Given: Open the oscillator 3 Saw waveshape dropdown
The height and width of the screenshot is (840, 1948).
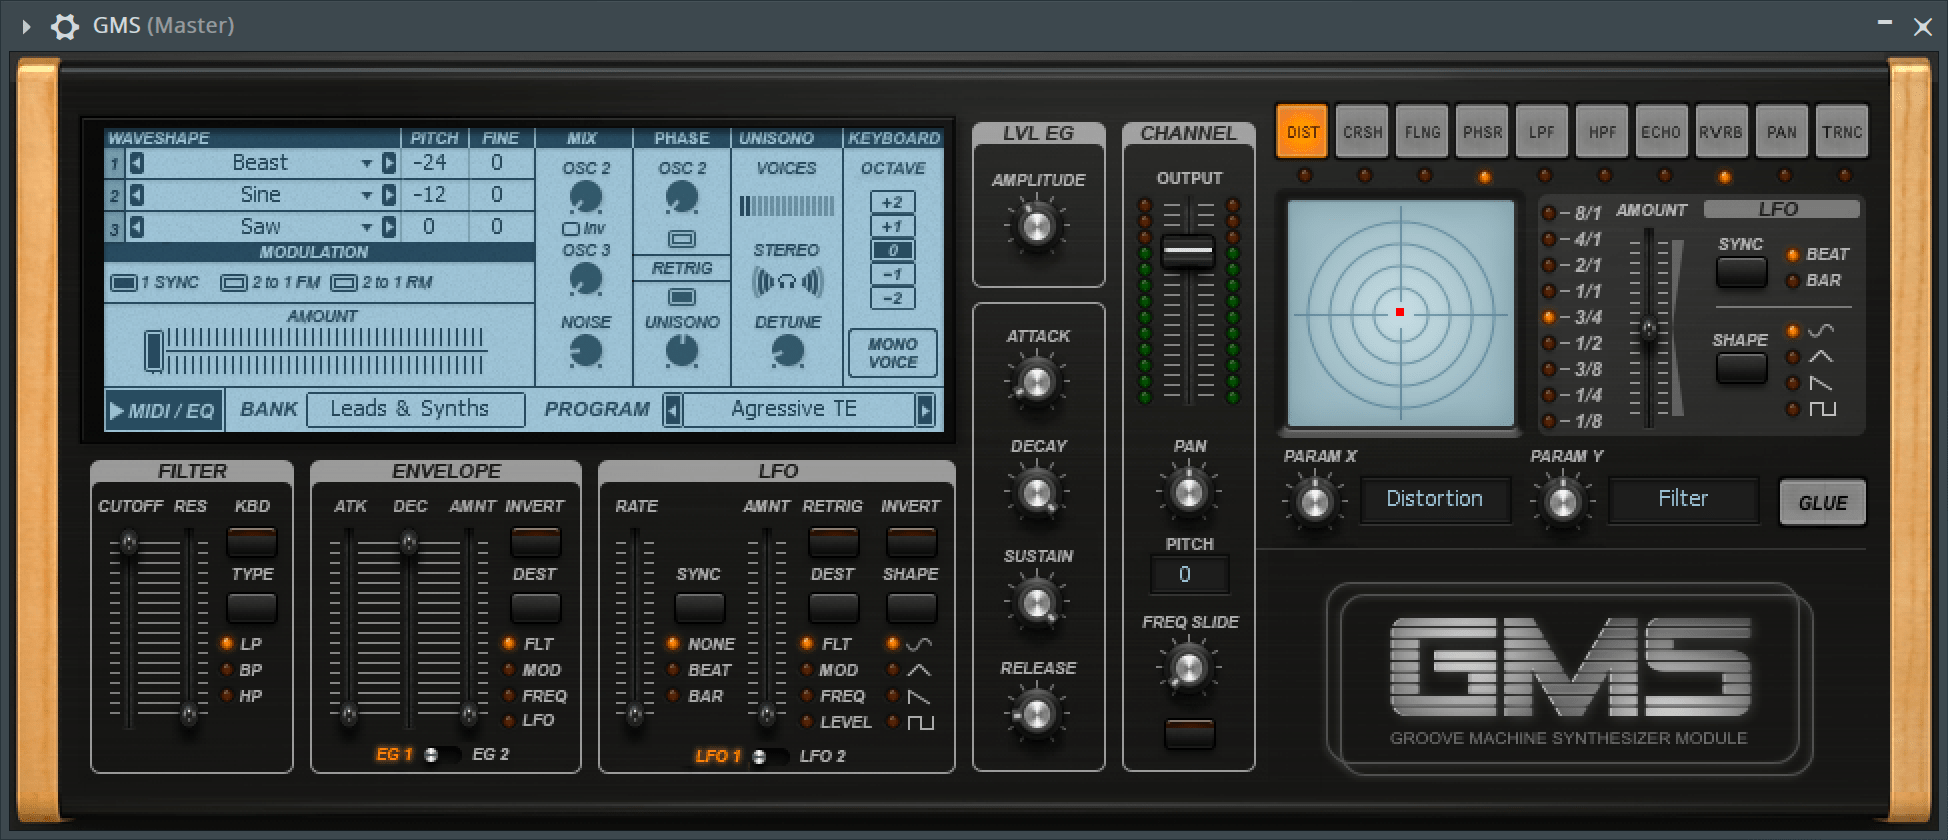Looking at the screenshot, I should coord(366,227).
